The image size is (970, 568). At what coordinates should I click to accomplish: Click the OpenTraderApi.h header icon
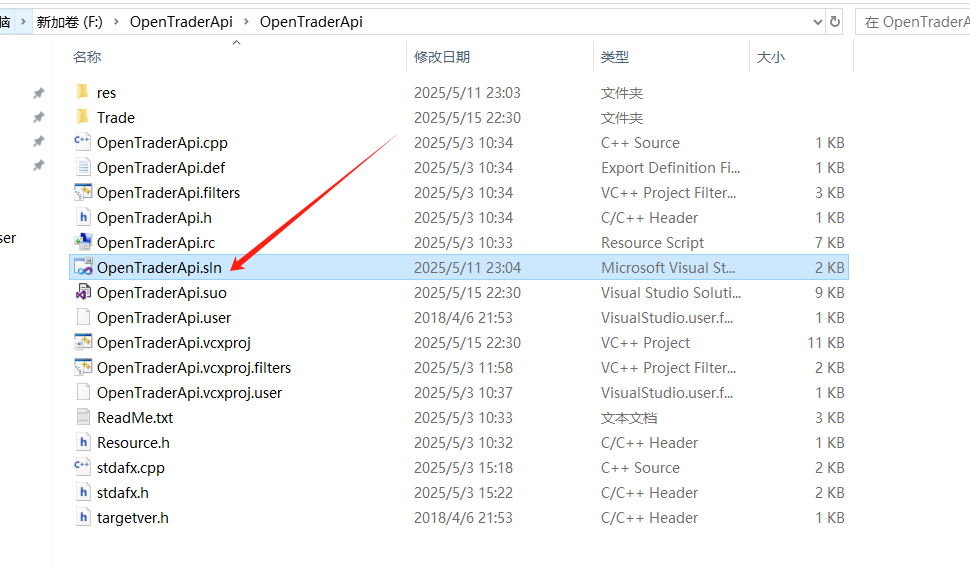point(83,217)
